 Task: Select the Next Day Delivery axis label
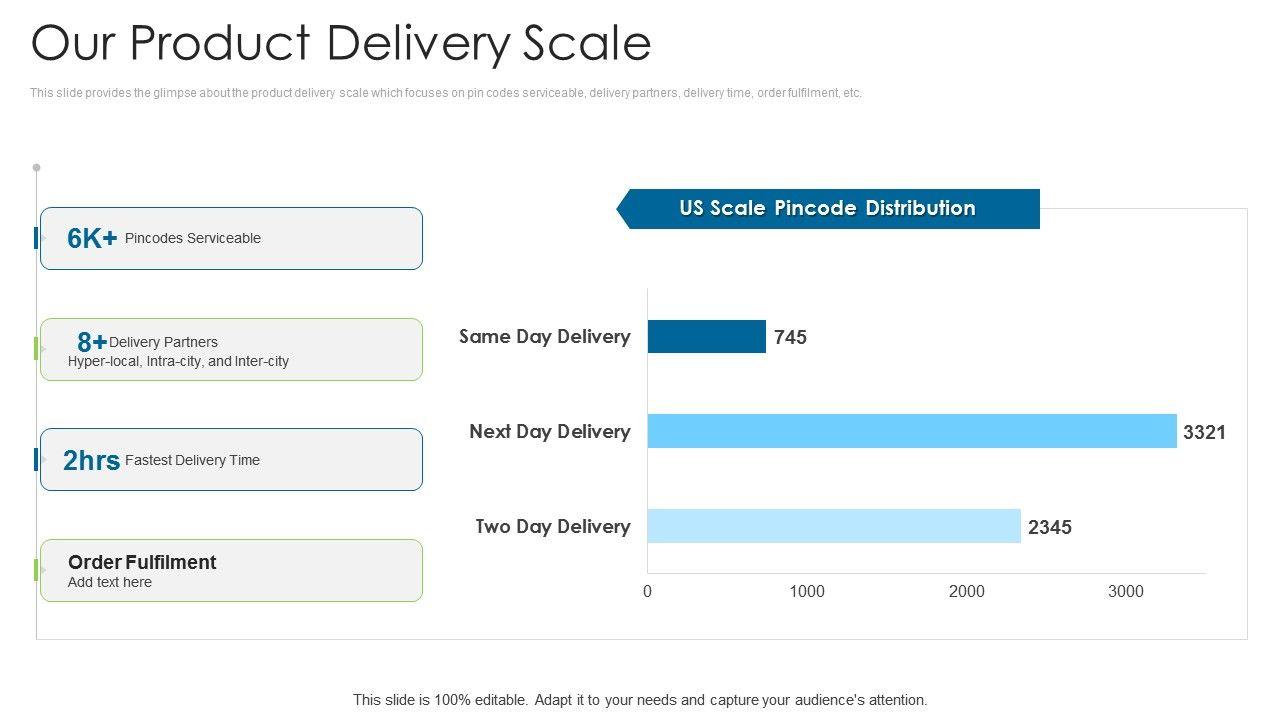(x=550, y=432)
